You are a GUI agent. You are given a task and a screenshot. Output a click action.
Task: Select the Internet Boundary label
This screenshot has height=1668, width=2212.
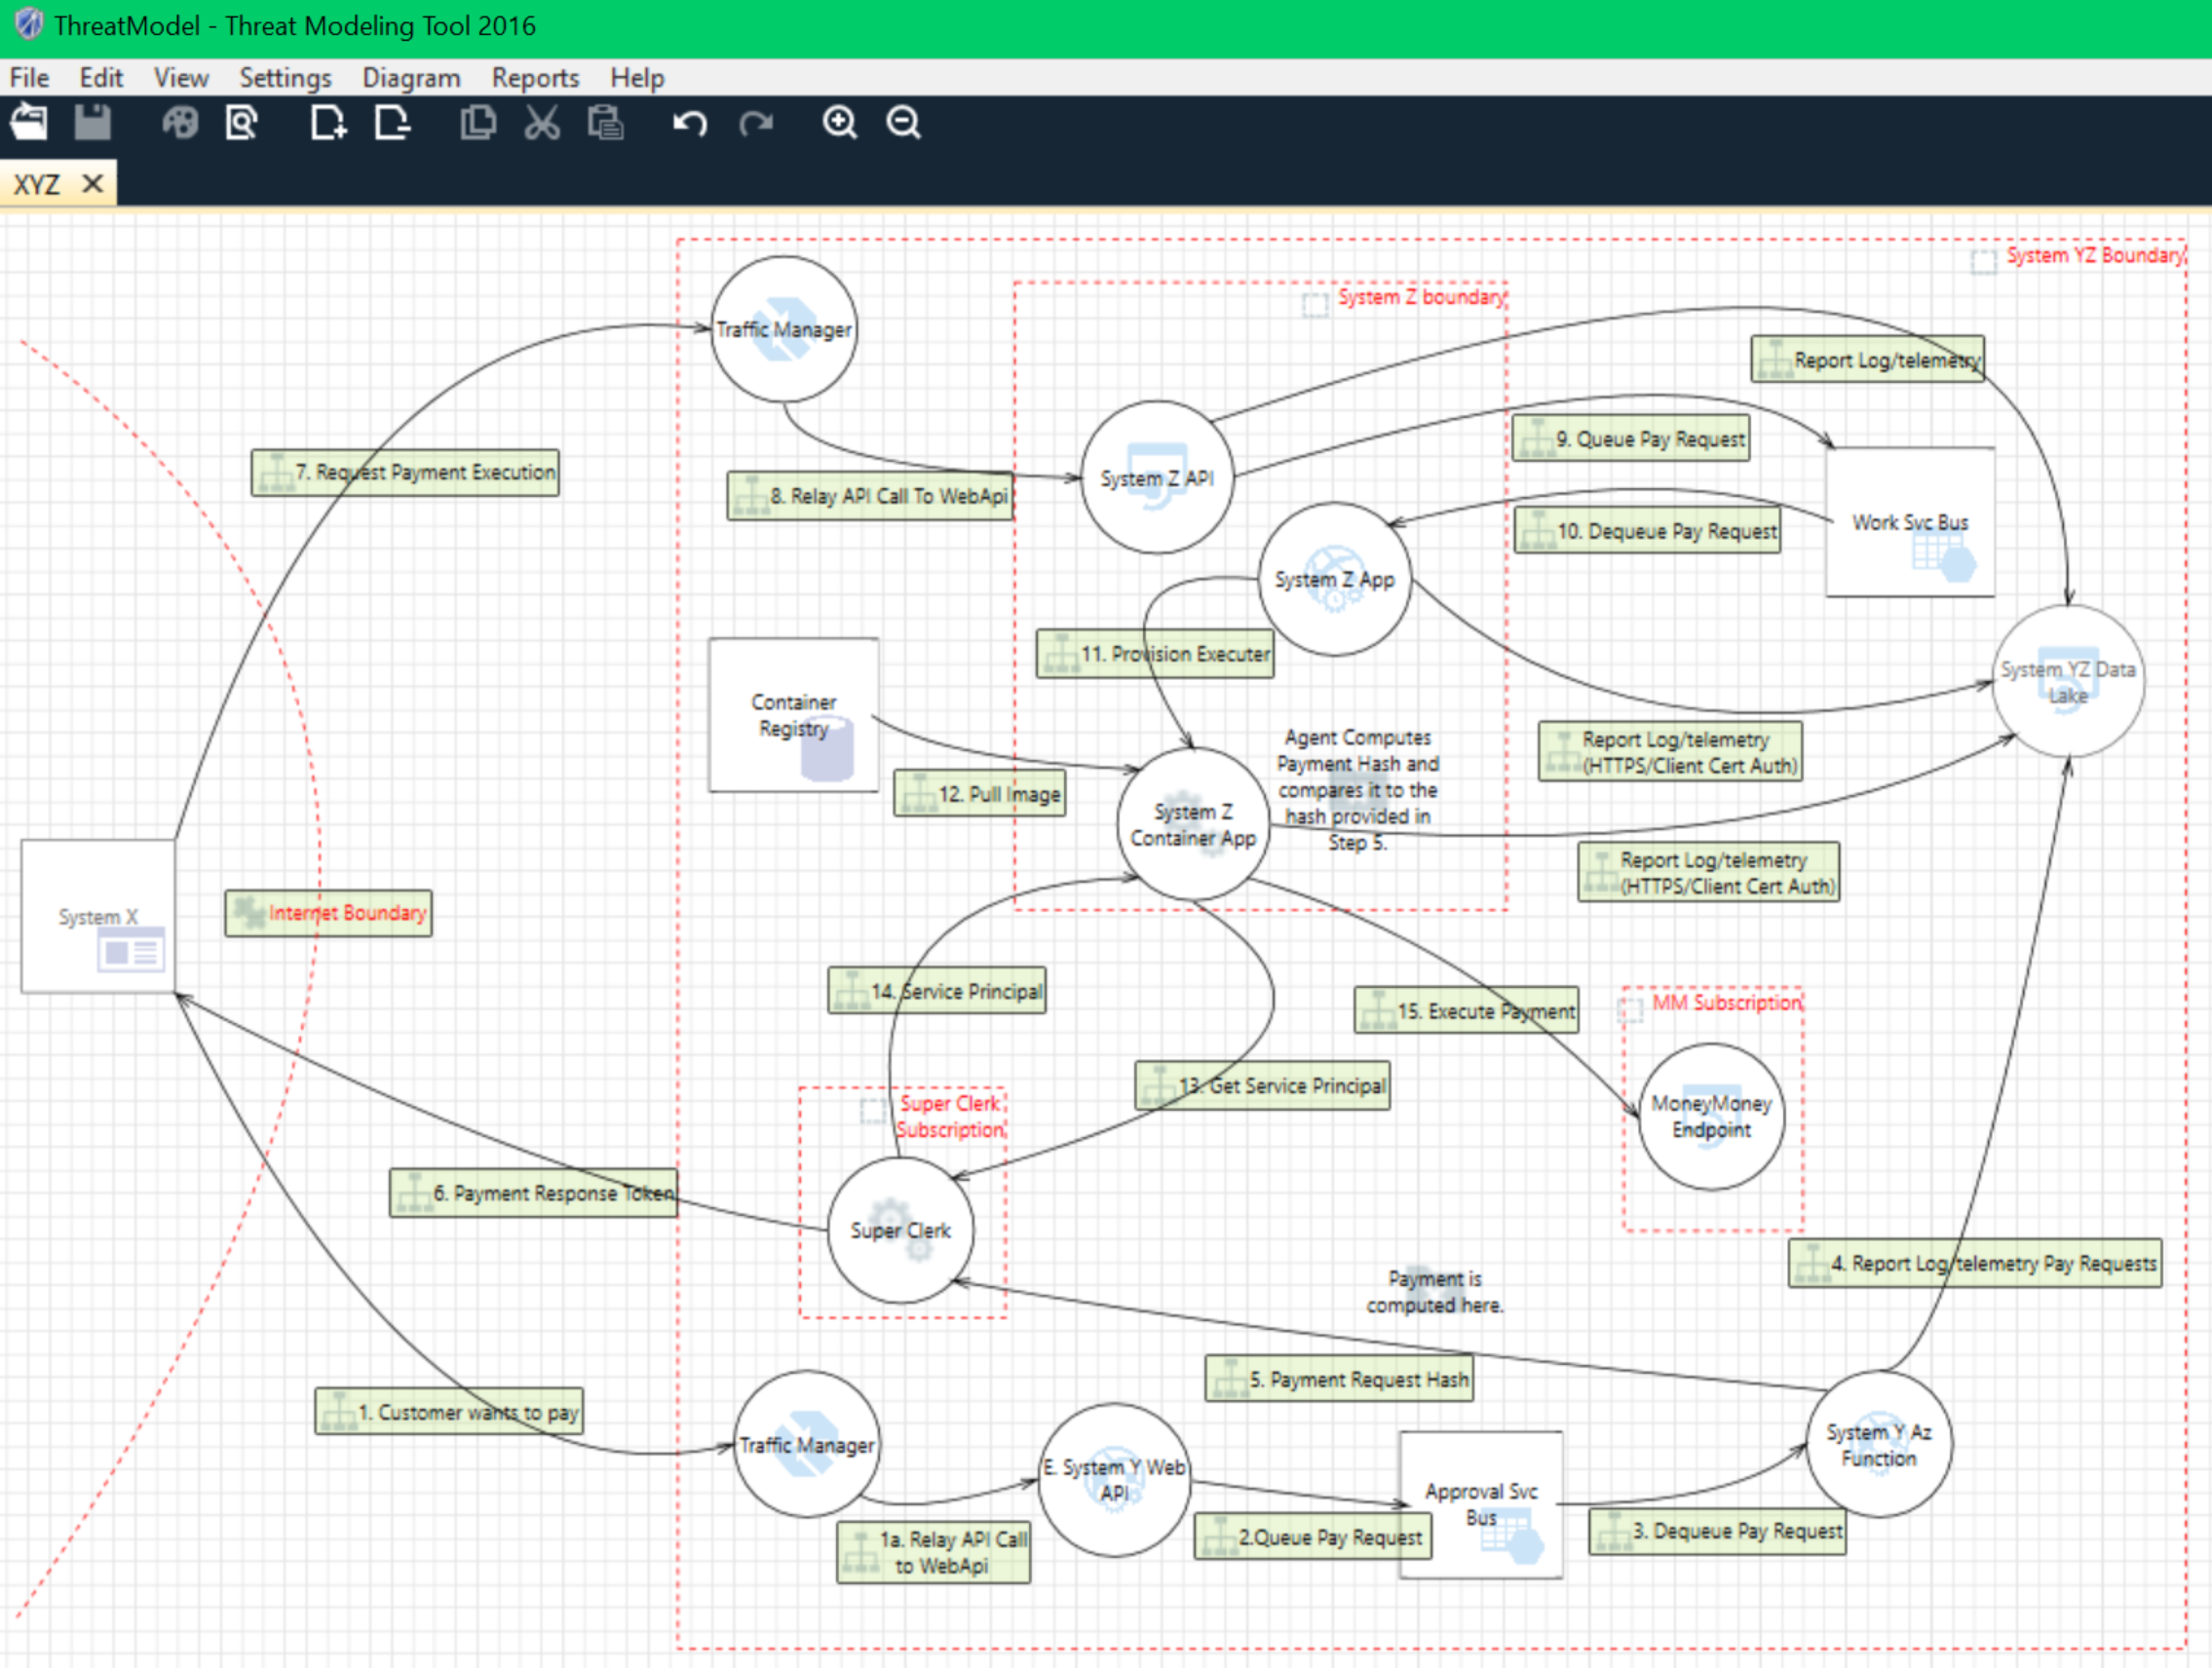(x=328, y=913)
